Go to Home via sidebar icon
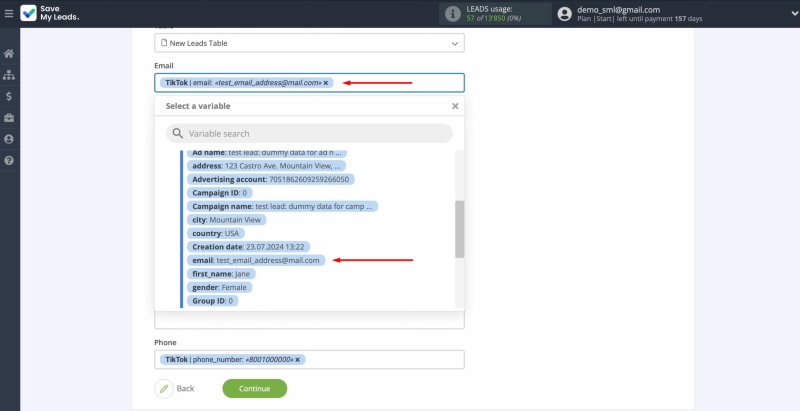 [9, 54]
